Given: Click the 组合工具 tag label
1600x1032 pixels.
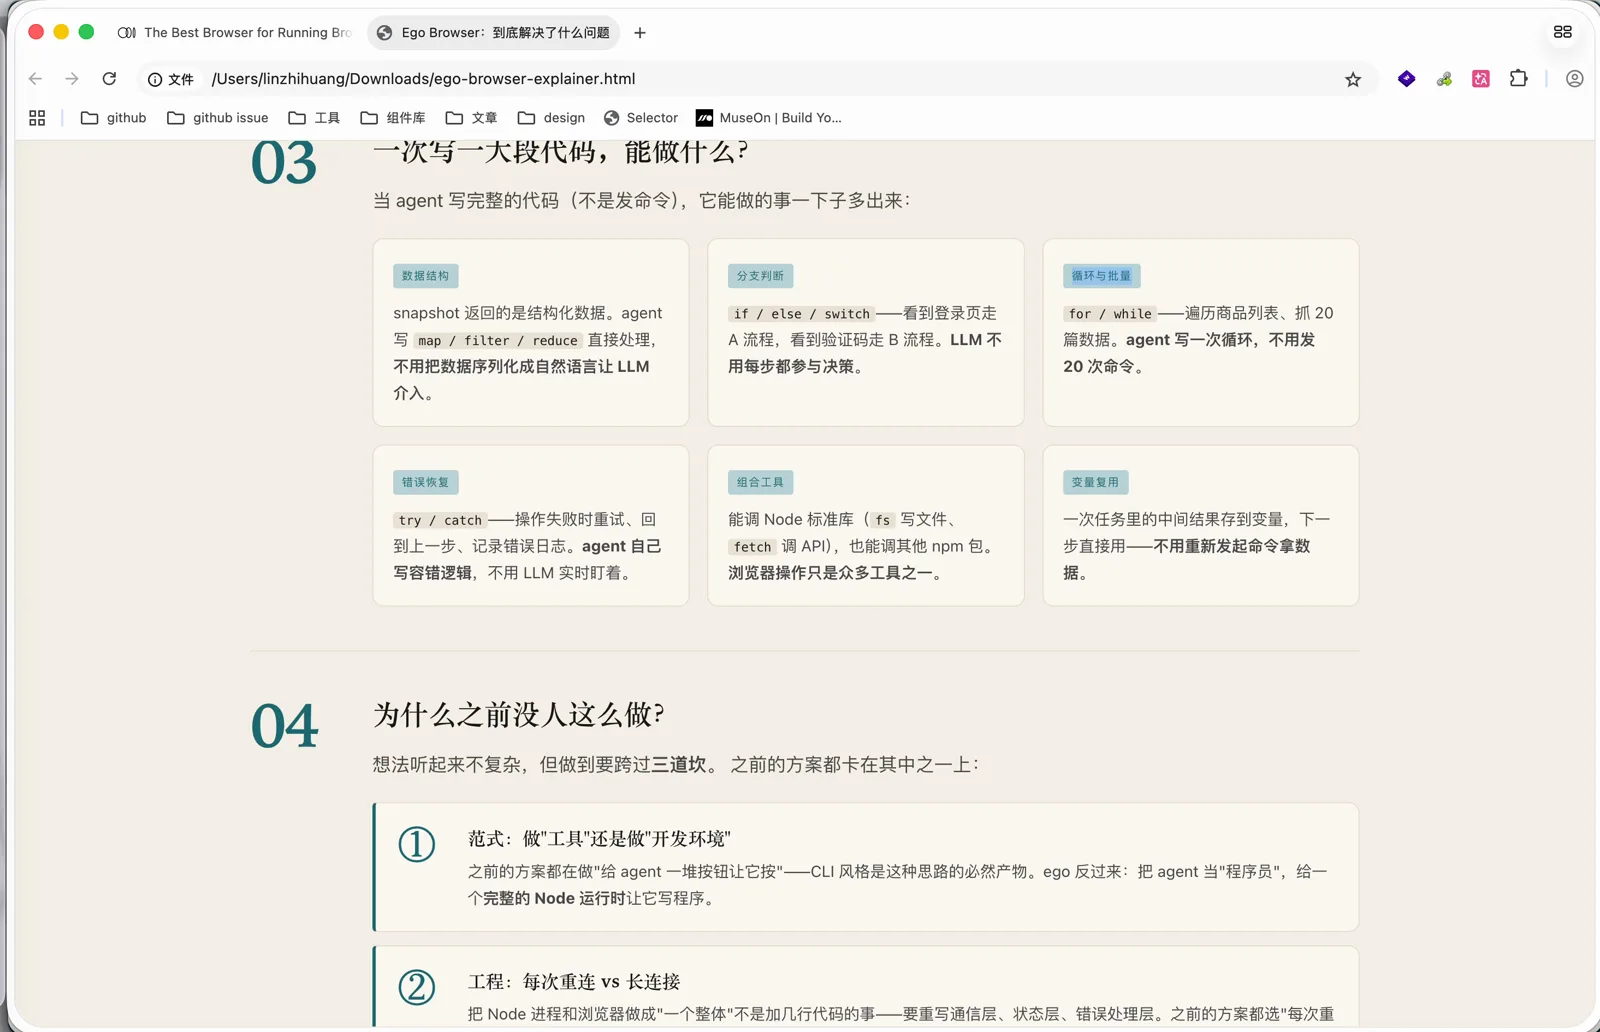Looking at the screenshot, I should [761, 482].
